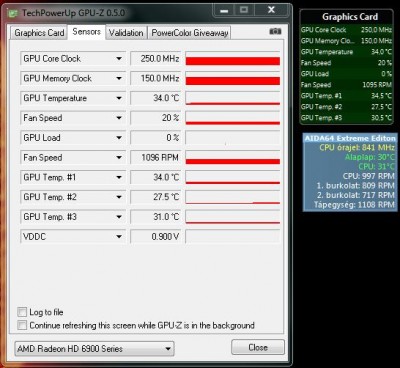Click the Alaplap 30°C line in AIDA64
The height and width of the screenshot is (368, 400).
click(x=370, y=157)
